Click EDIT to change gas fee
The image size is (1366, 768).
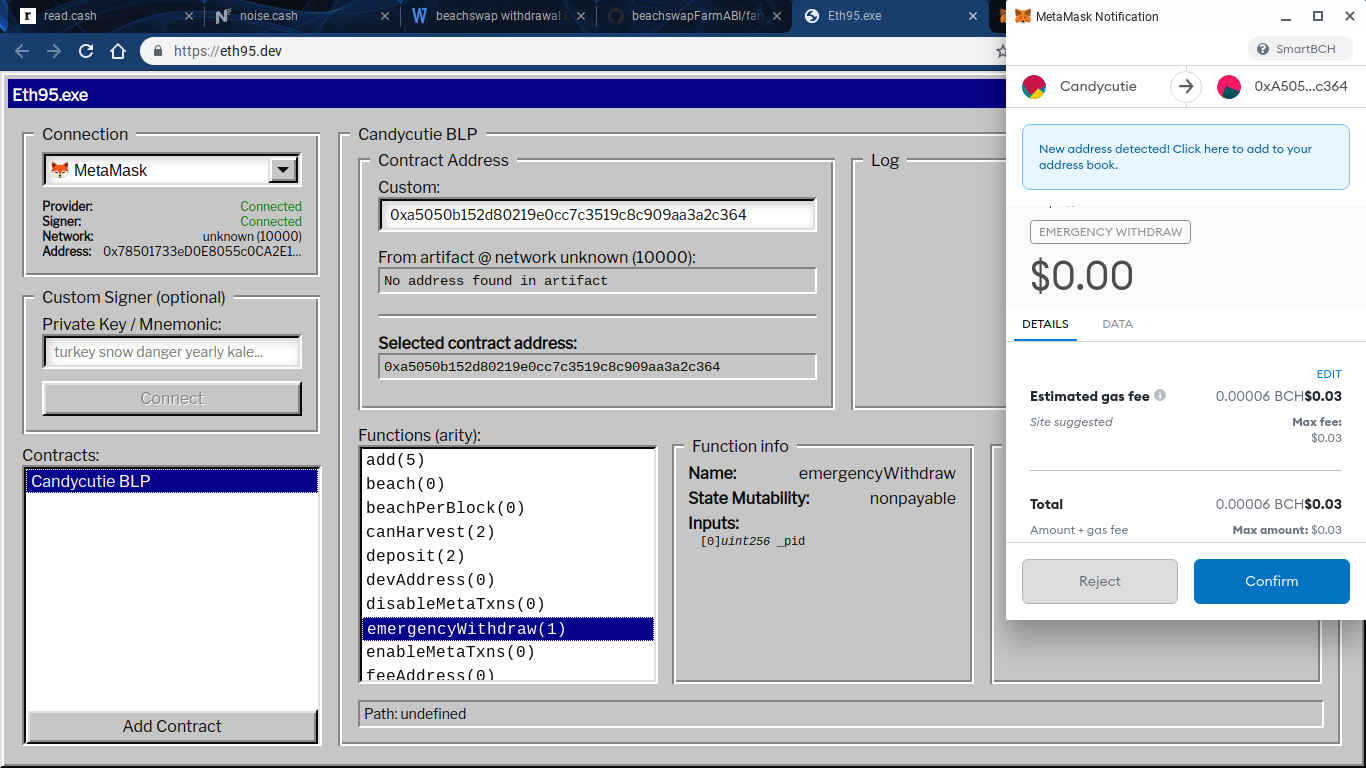[x=1329, y=374]
